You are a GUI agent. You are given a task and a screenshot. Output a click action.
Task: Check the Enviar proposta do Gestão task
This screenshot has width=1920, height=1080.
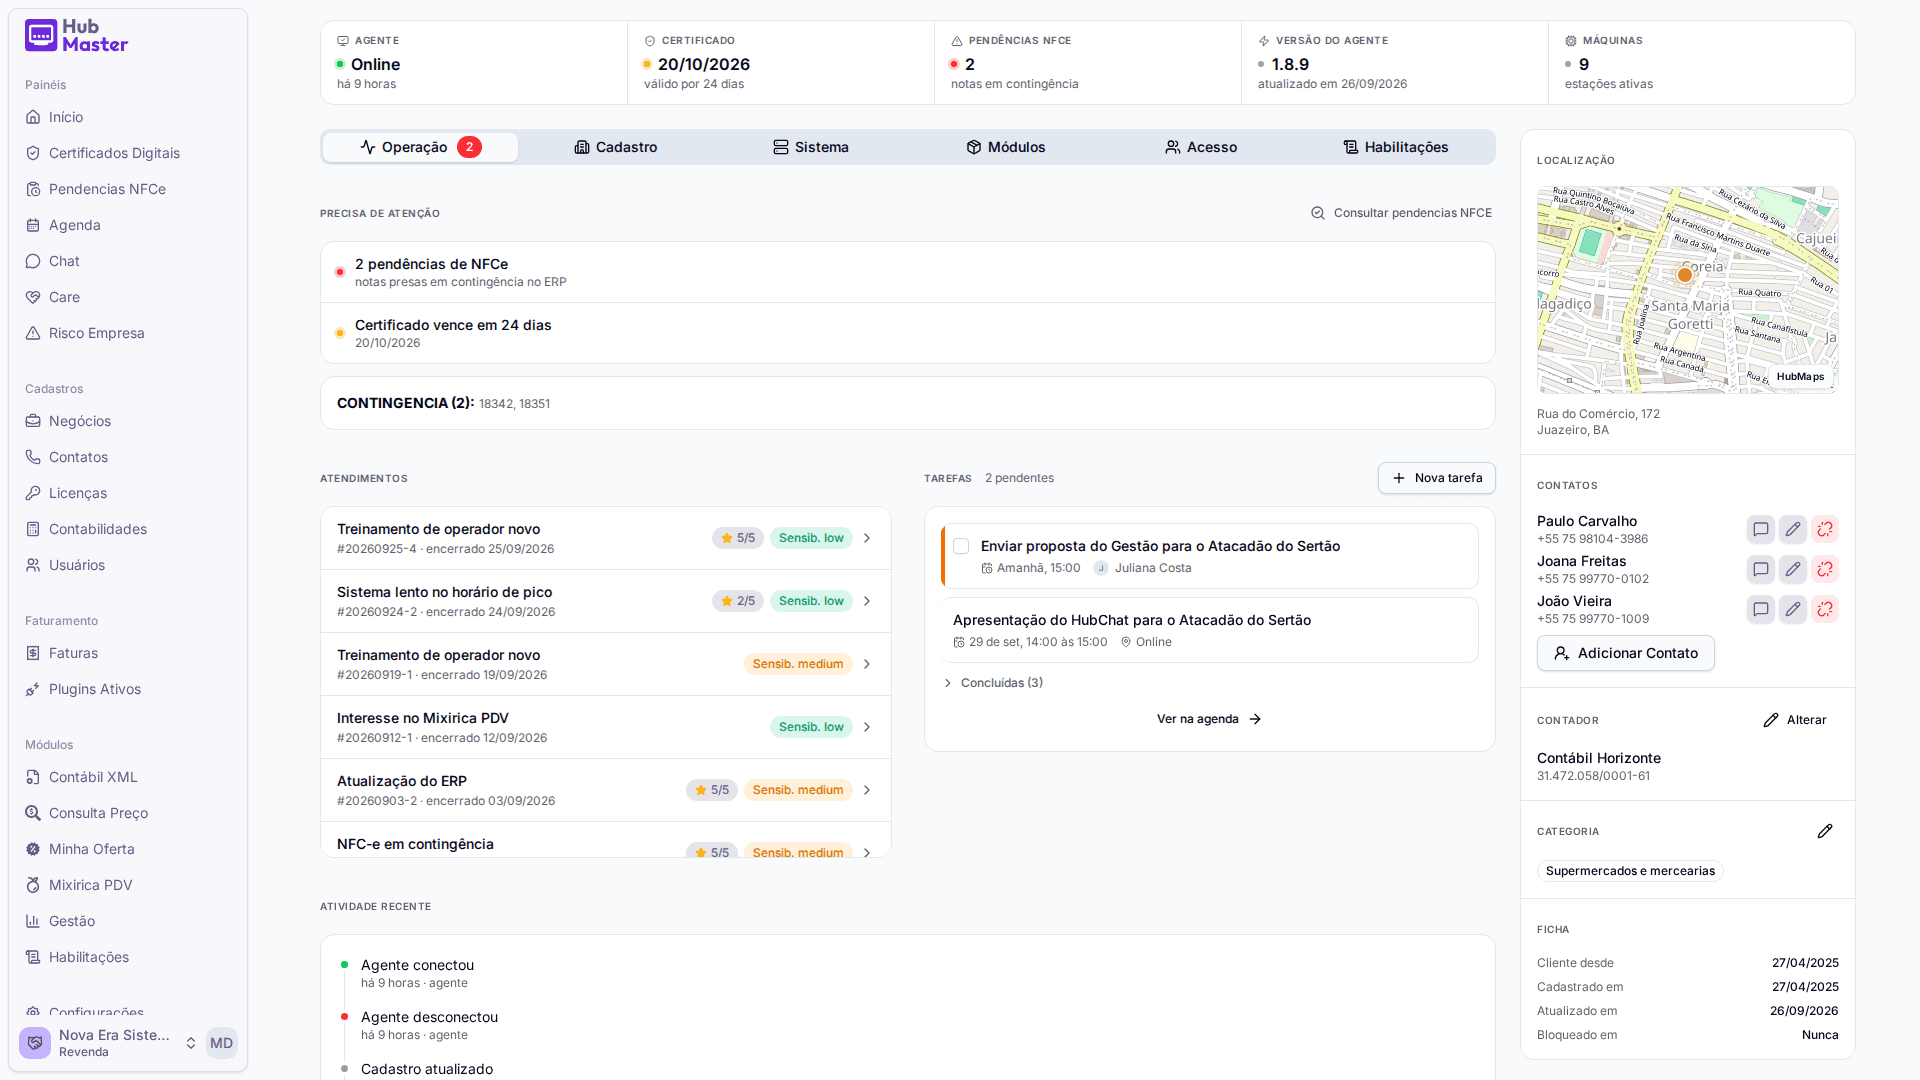point(961,546)
